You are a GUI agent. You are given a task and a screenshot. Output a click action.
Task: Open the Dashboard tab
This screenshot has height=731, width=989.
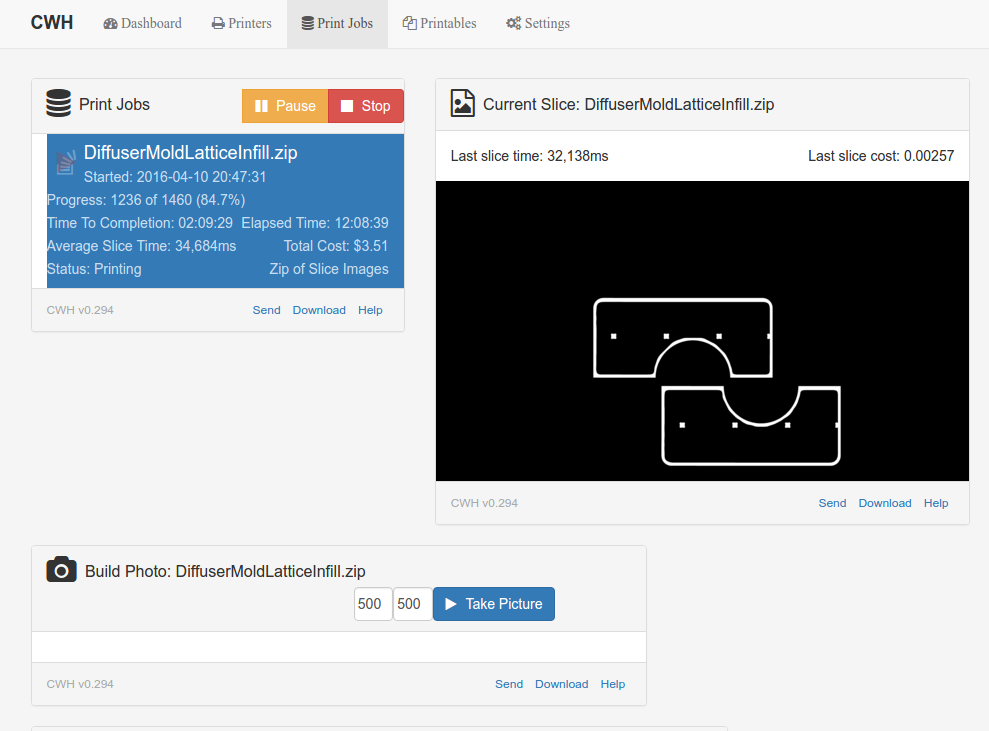pos(142,23)
